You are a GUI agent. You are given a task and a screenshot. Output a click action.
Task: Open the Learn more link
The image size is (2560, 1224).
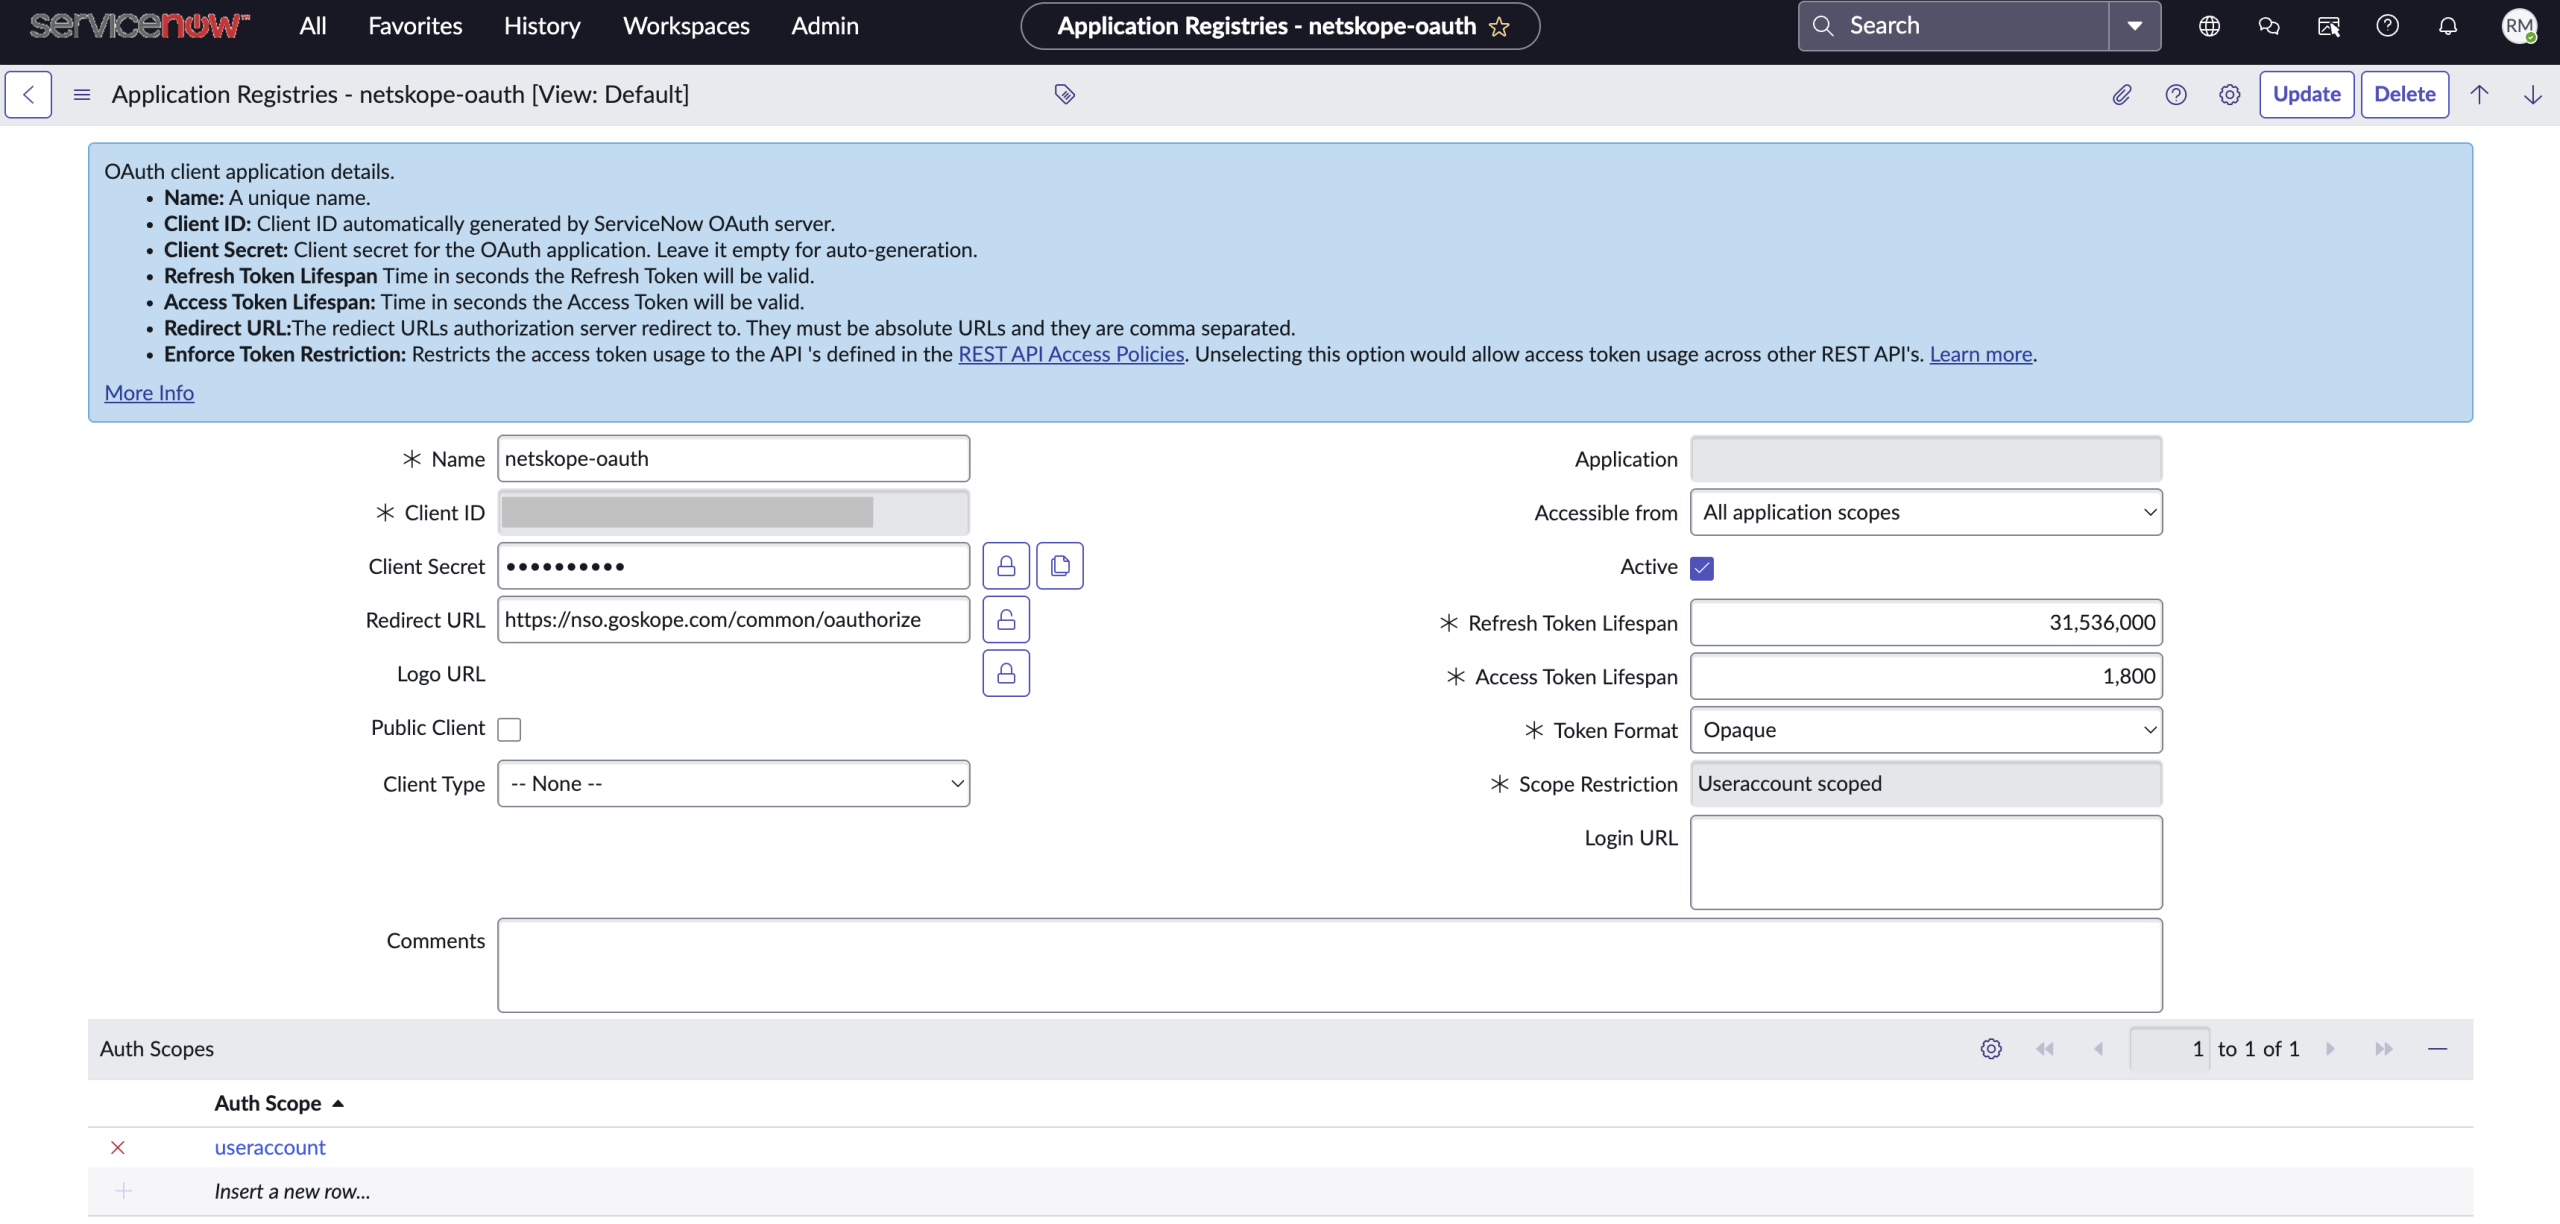click(1981, 354)
